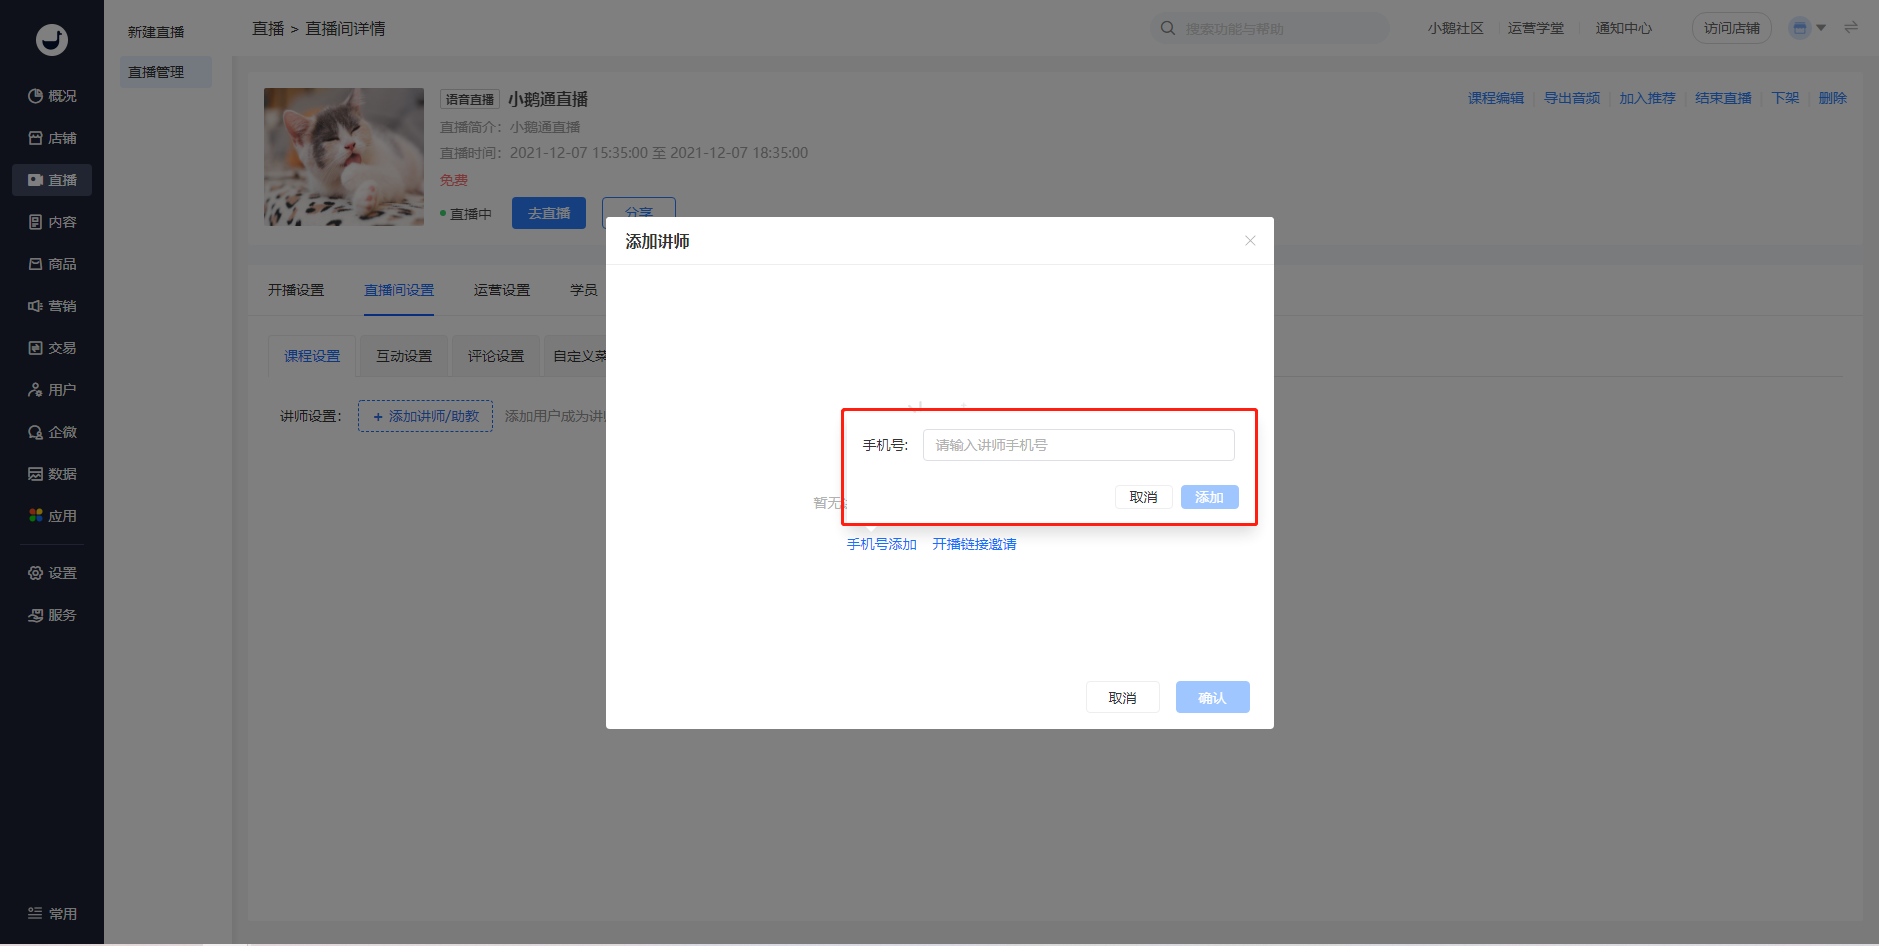
Task: Open the 商品 products sidebar item
Action: click(x=52, y=264)
